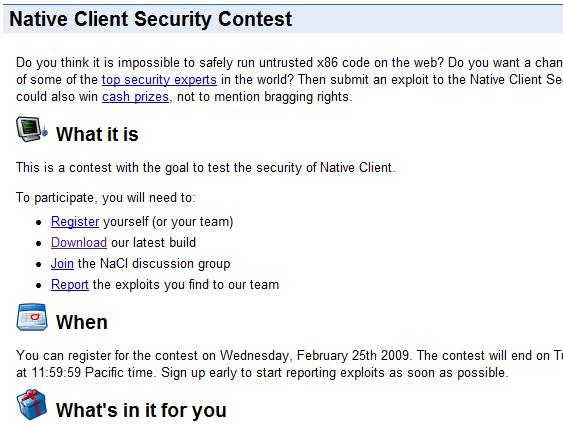Click the calendar icon next to When
The image size is (563, 425).
pyautogui.click(x=32, y=317)
